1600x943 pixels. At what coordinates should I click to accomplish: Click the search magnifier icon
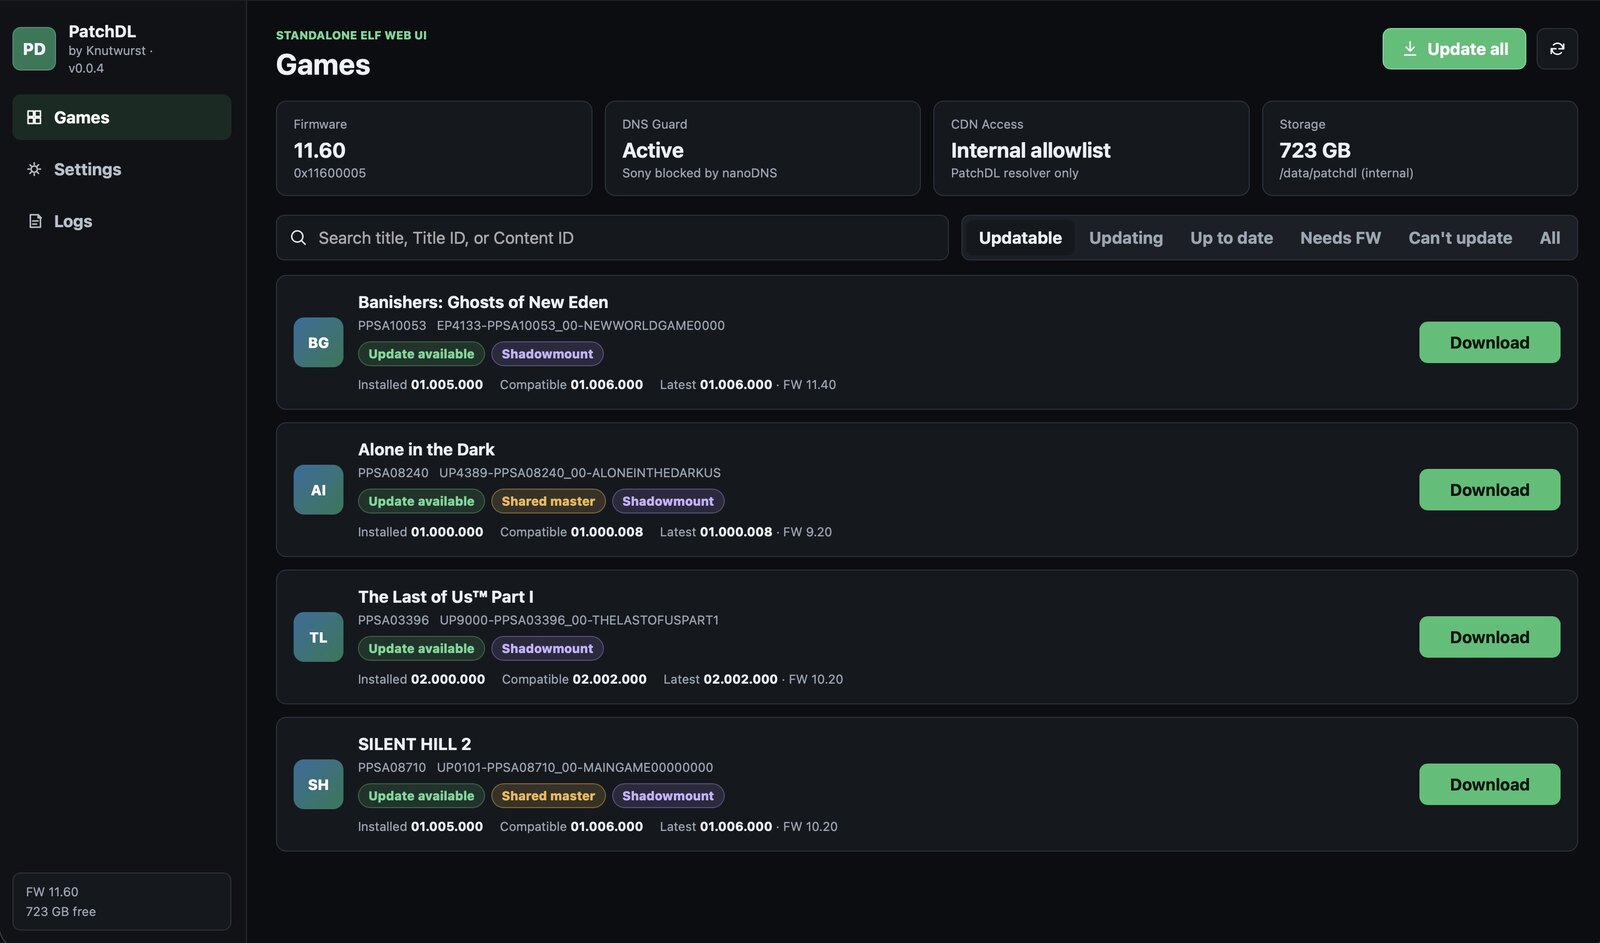point(298,238)
